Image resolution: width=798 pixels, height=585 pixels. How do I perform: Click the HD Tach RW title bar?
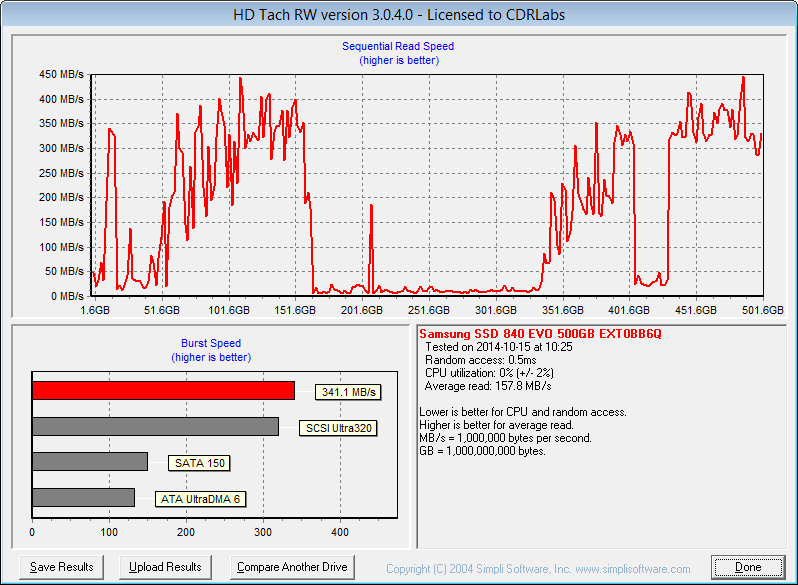tap(398, 15)
